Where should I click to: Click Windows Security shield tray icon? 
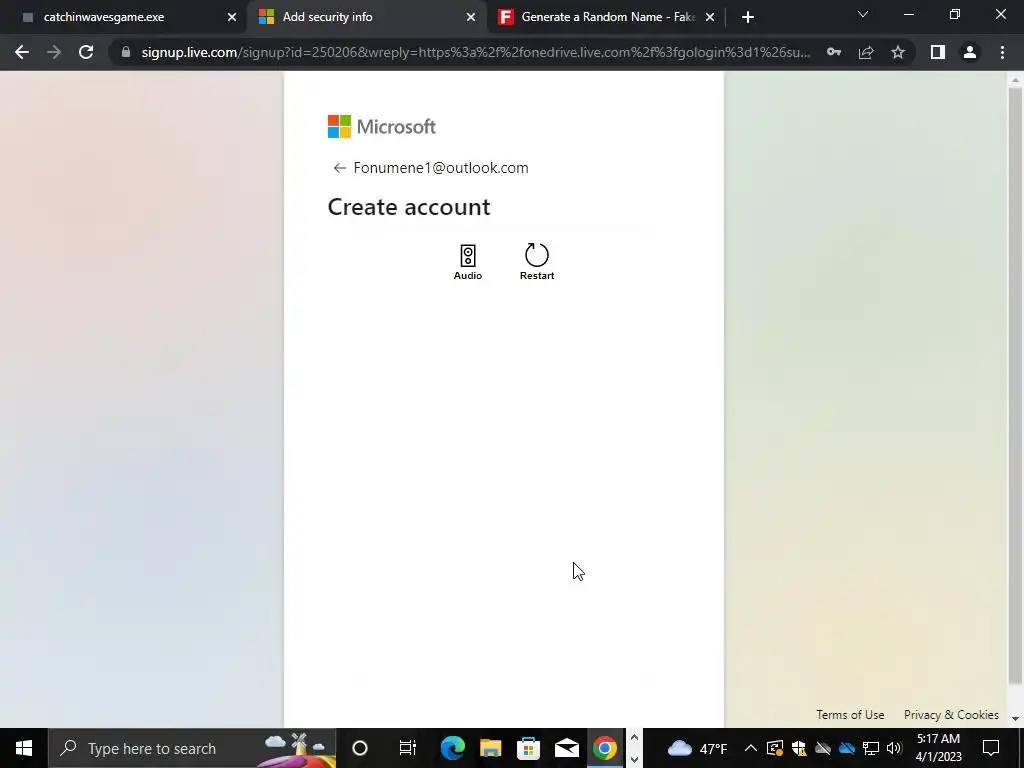[x=799, y=748]
